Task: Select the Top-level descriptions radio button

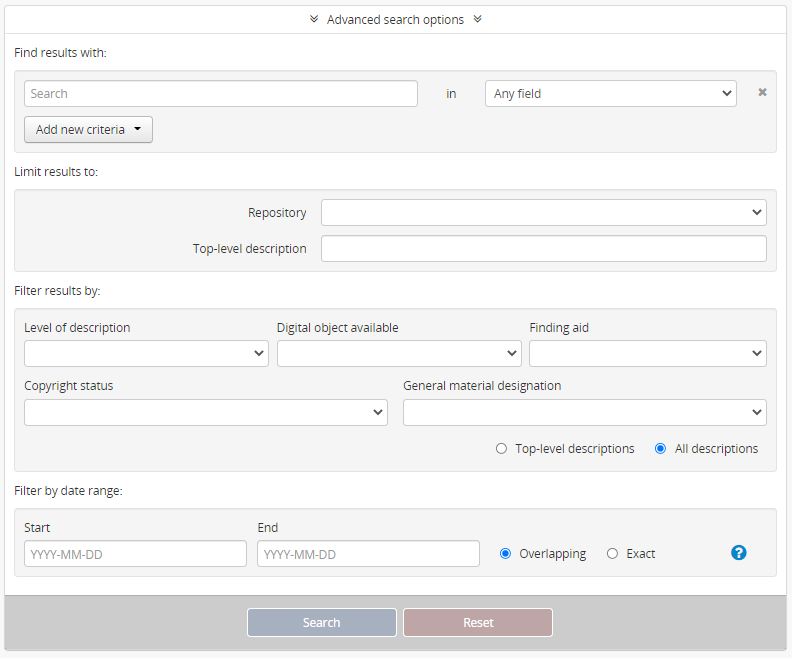Action: 502,449
